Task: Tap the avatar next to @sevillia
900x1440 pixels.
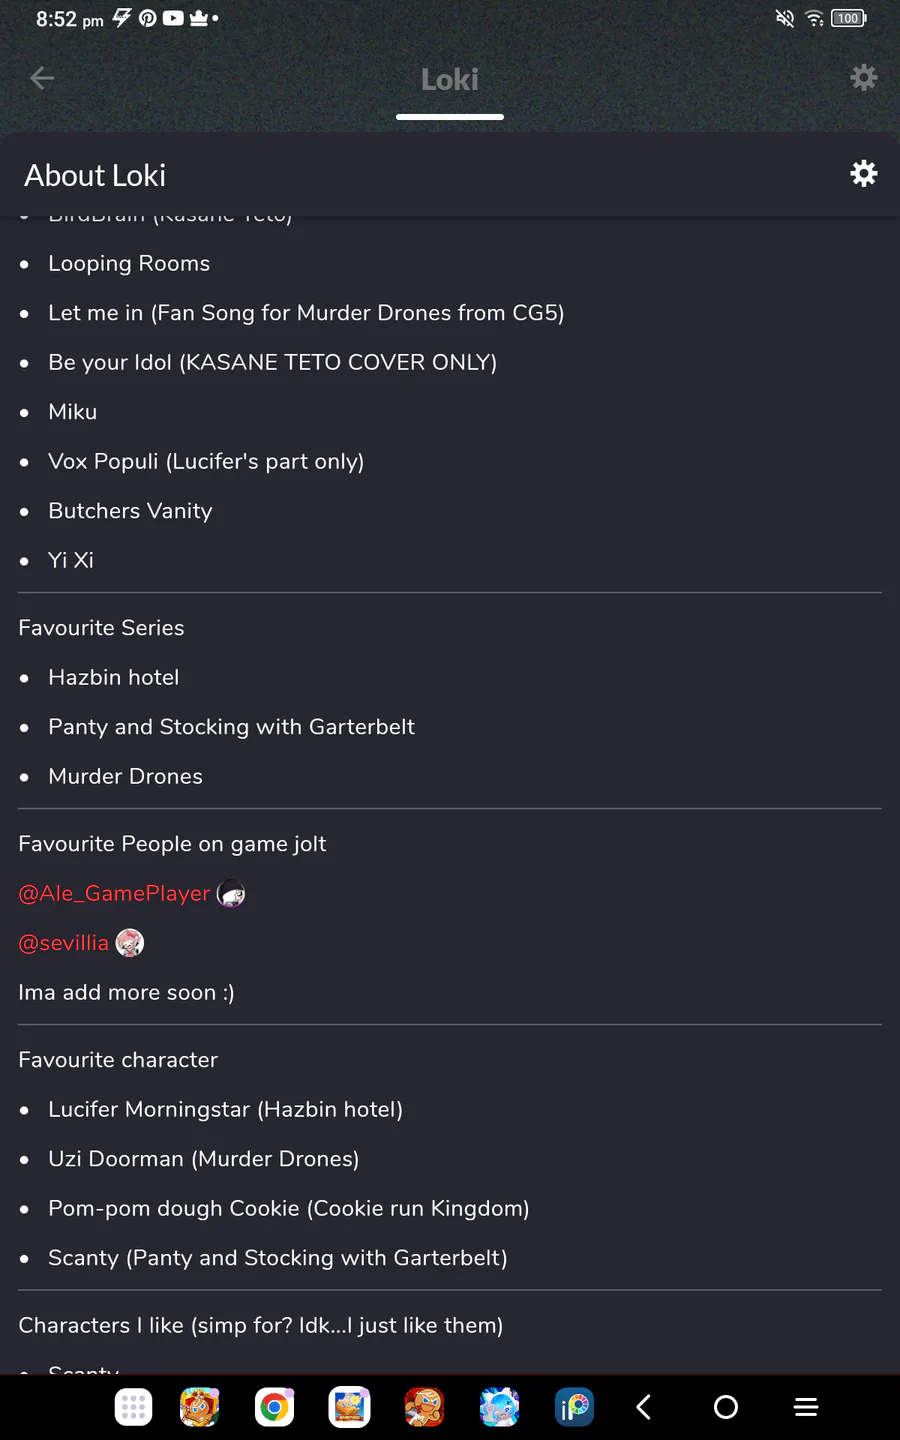Action: [x=130, y=943]
